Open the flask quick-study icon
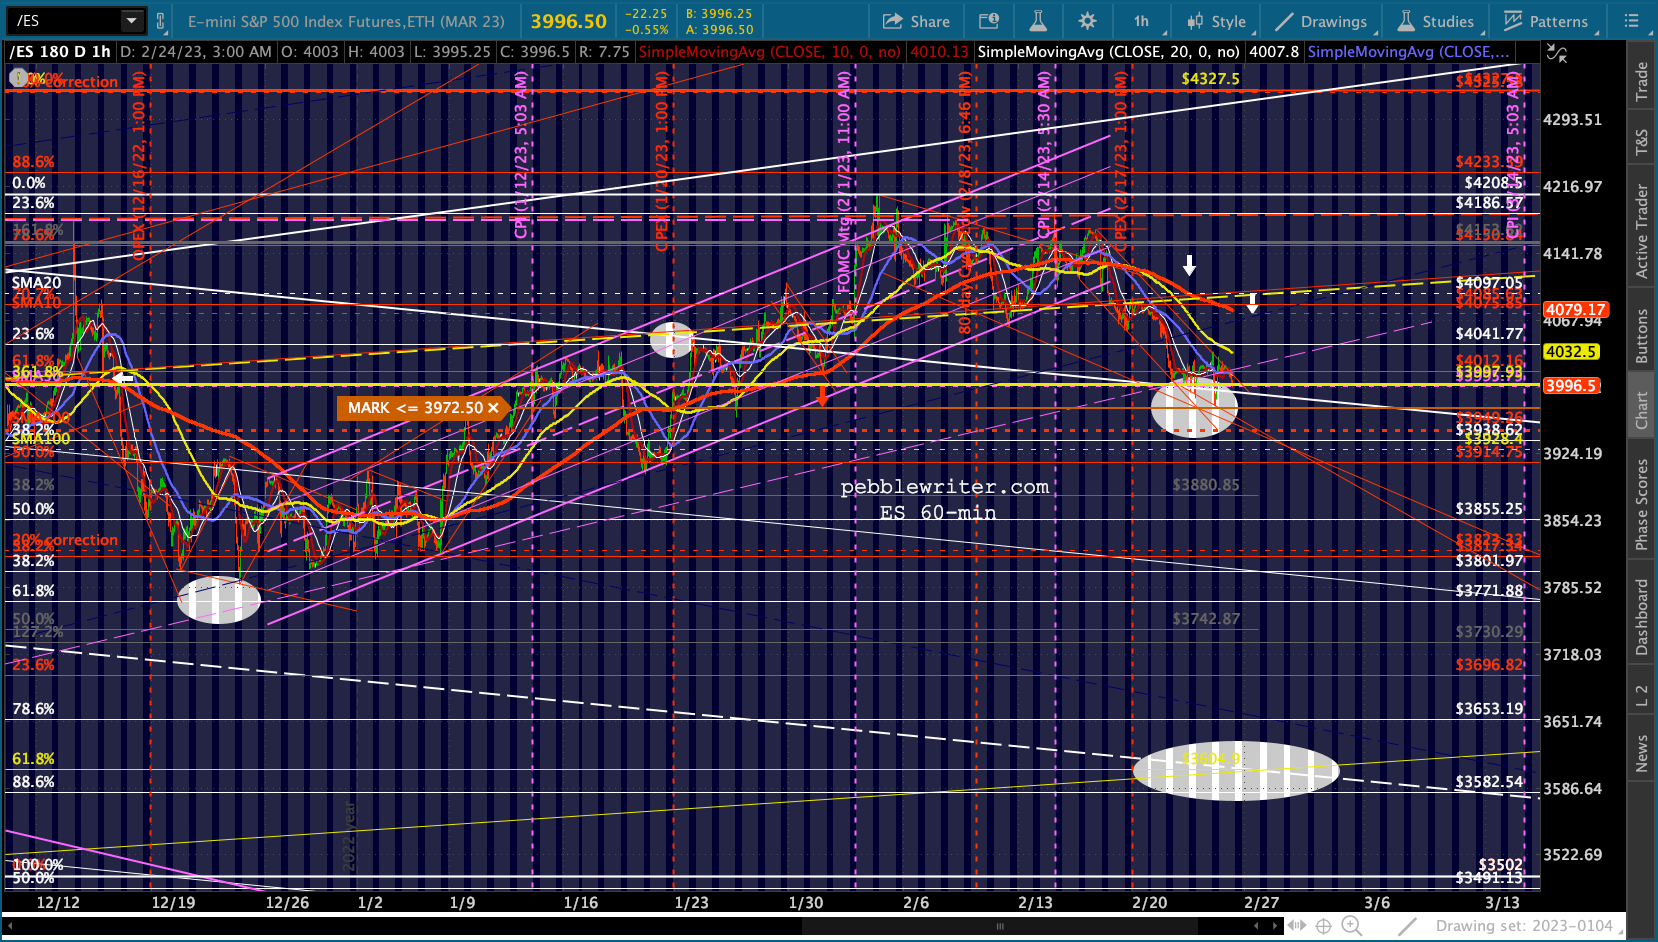Viewport: 1658px width, 942px height. pos(1038,21)
